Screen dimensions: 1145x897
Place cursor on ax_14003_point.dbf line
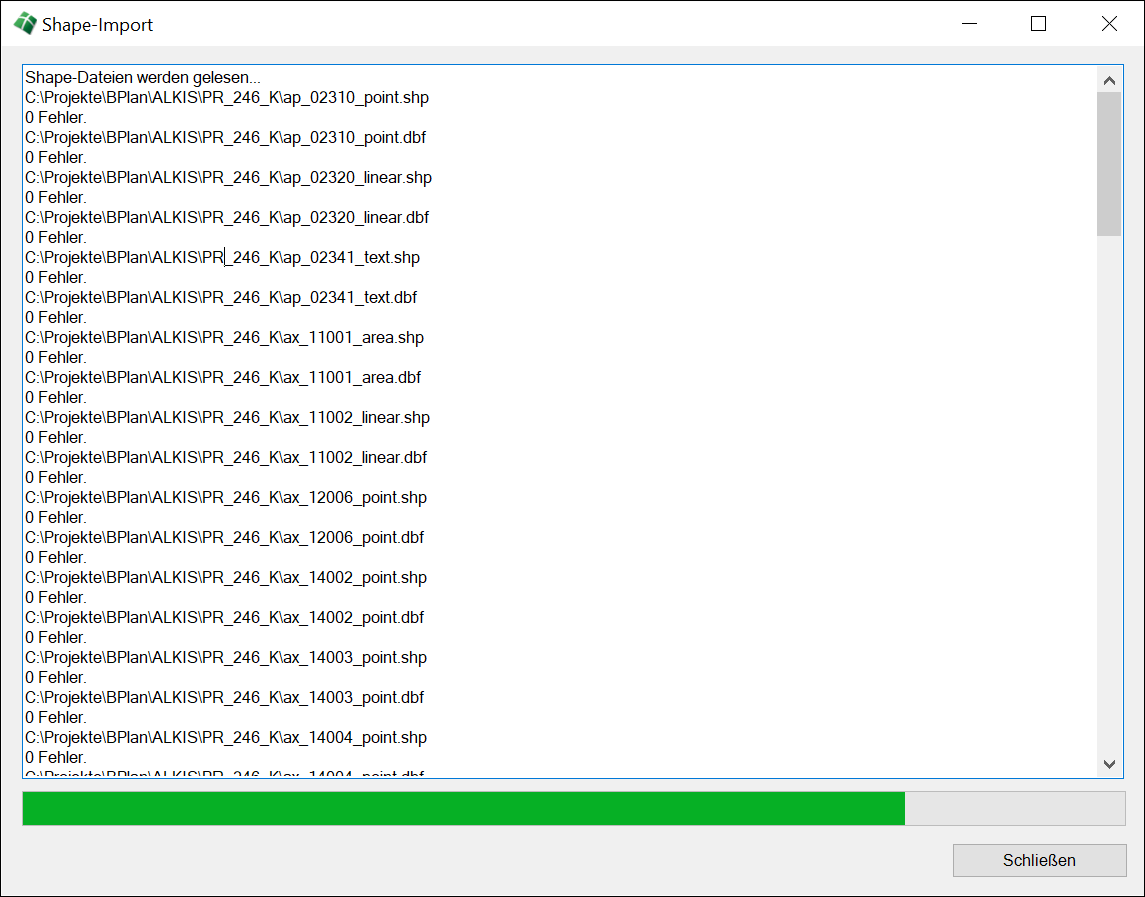click(224, 697)
